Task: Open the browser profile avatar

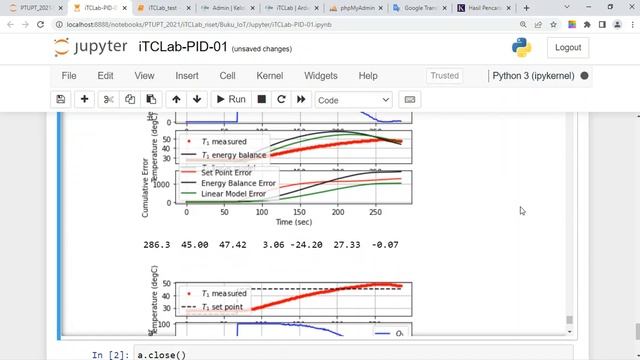Action: click(x=618, y=24)
